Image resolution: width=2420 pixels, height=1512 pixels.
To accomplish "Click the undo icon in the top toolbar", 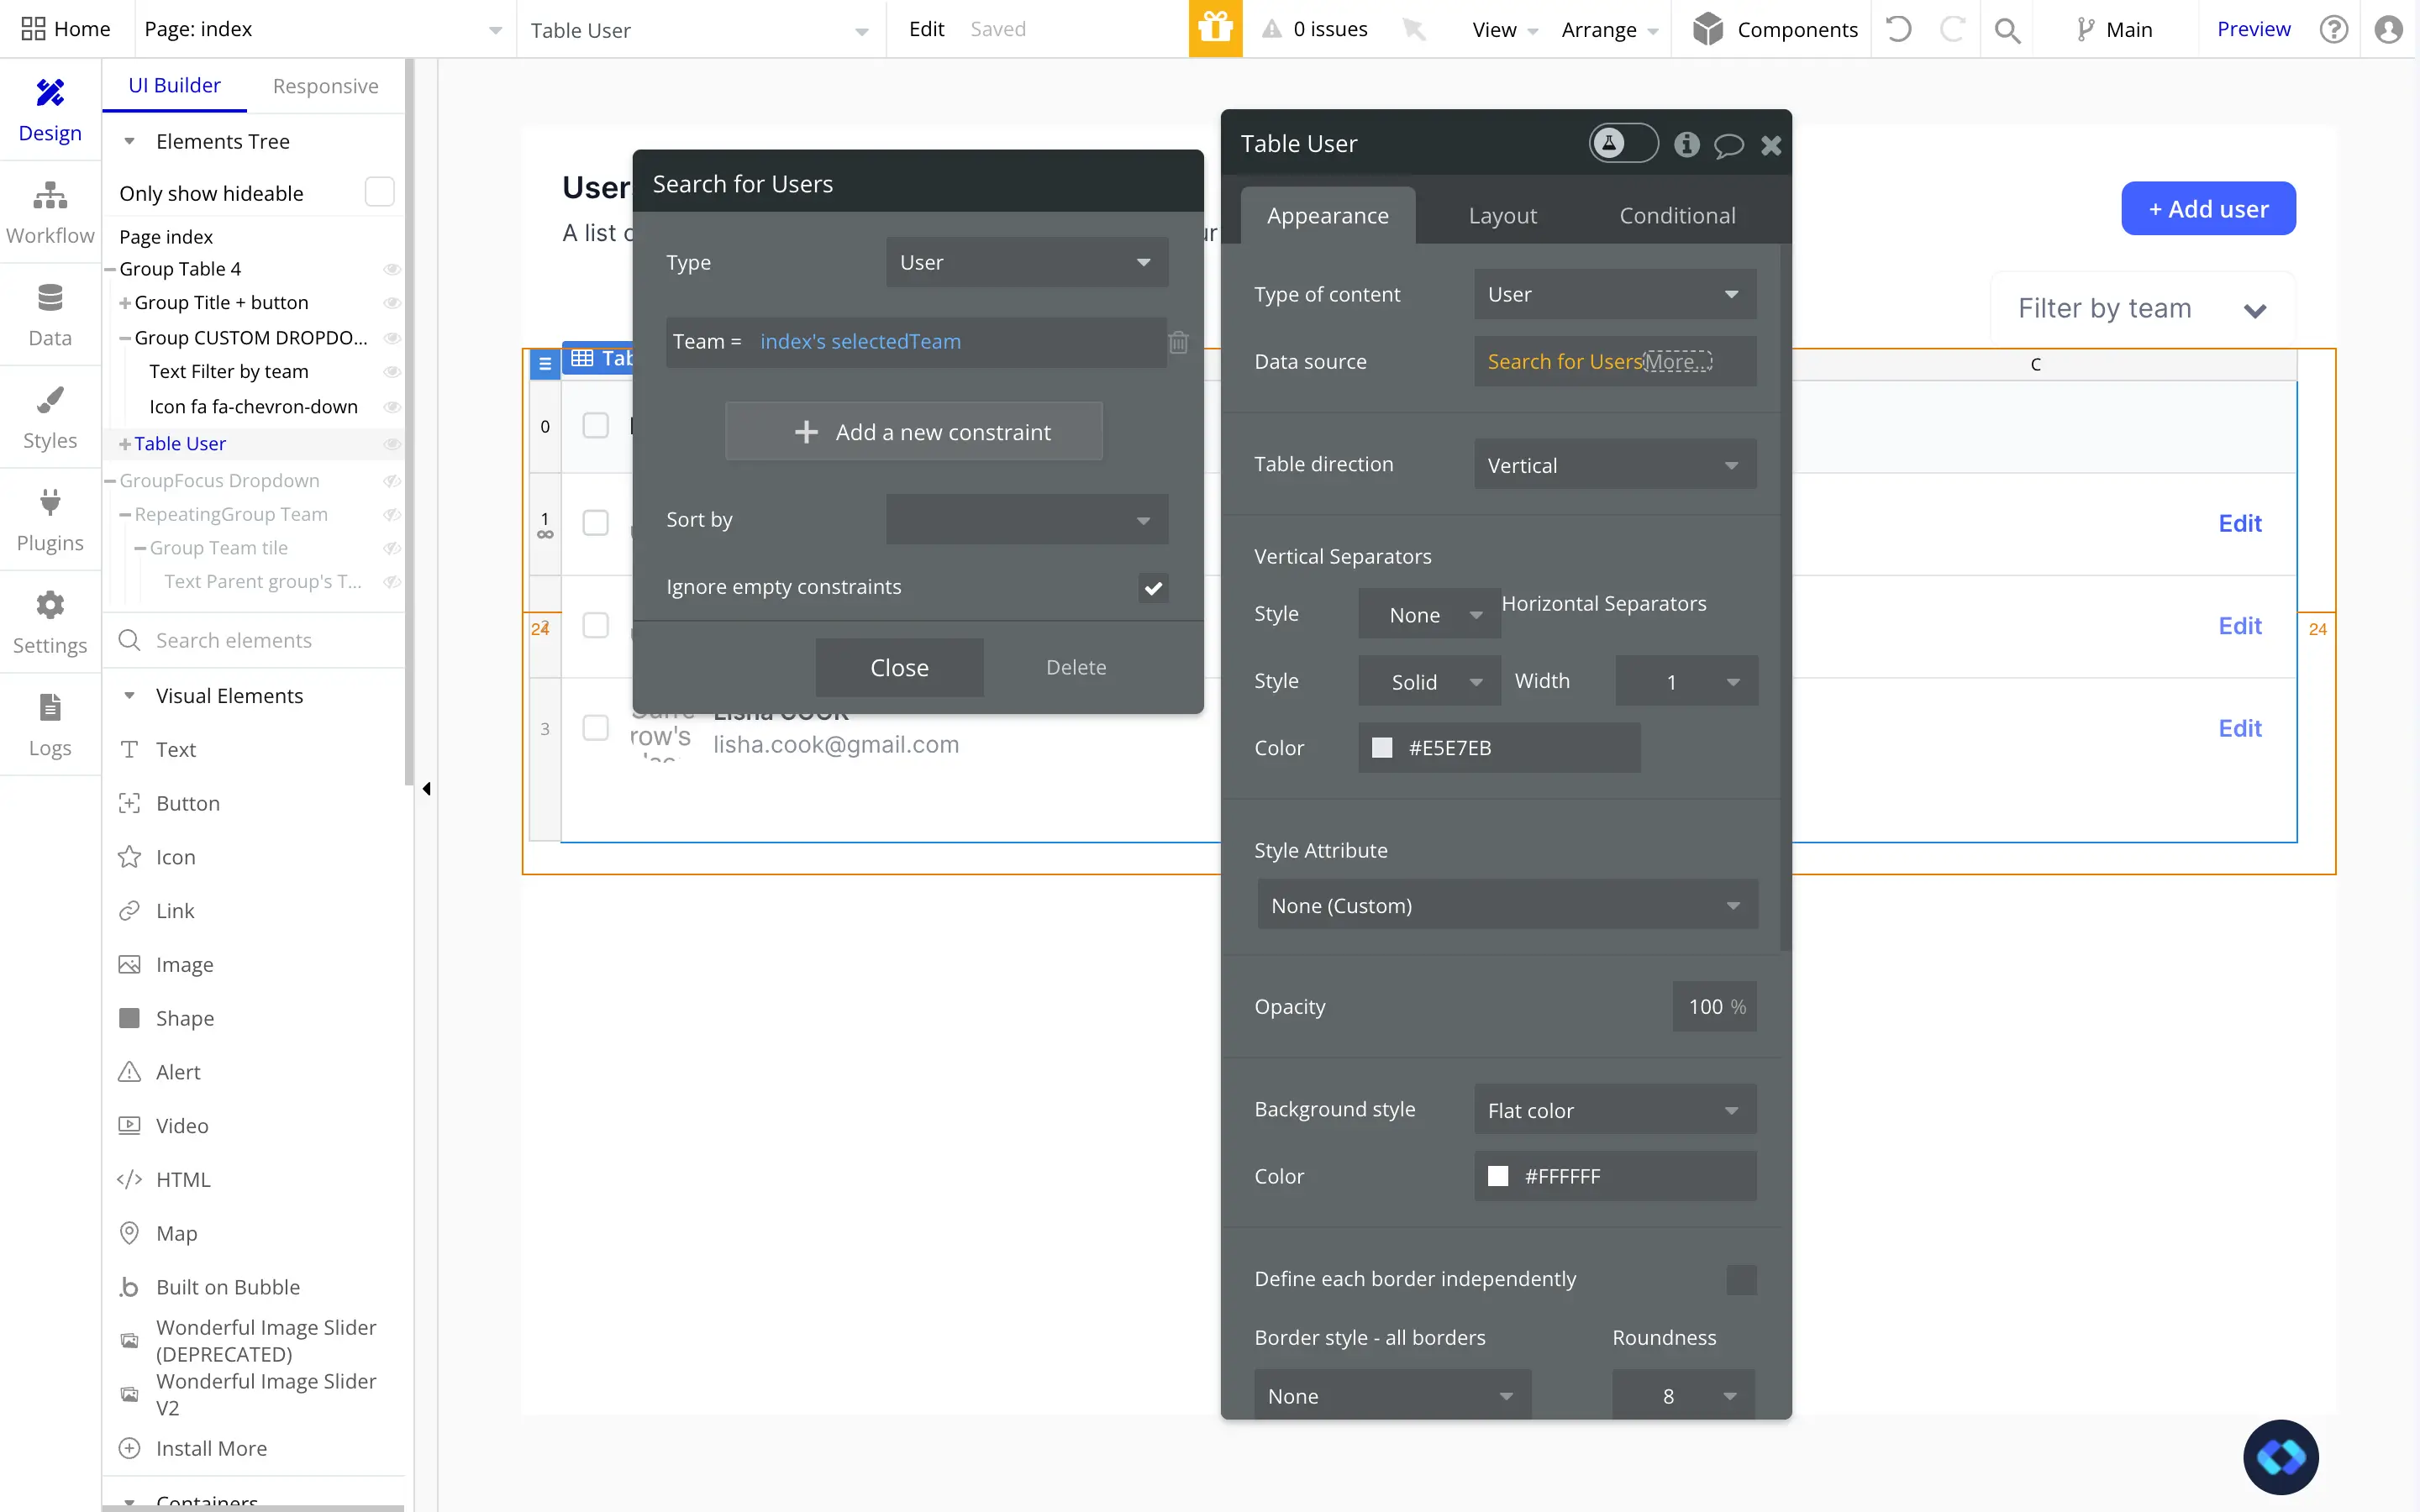I will coord(1899,28).
